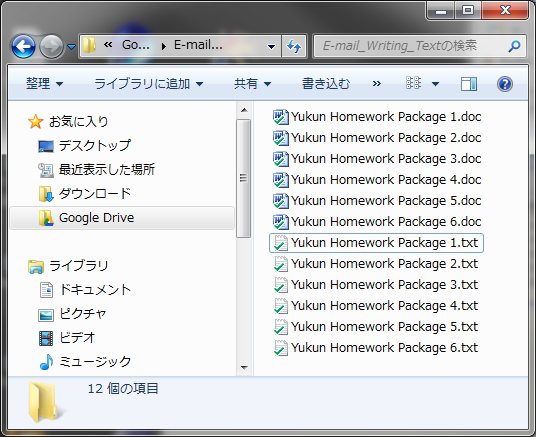Click the refresh icon beside the address bar

click(x=294, y=46)
